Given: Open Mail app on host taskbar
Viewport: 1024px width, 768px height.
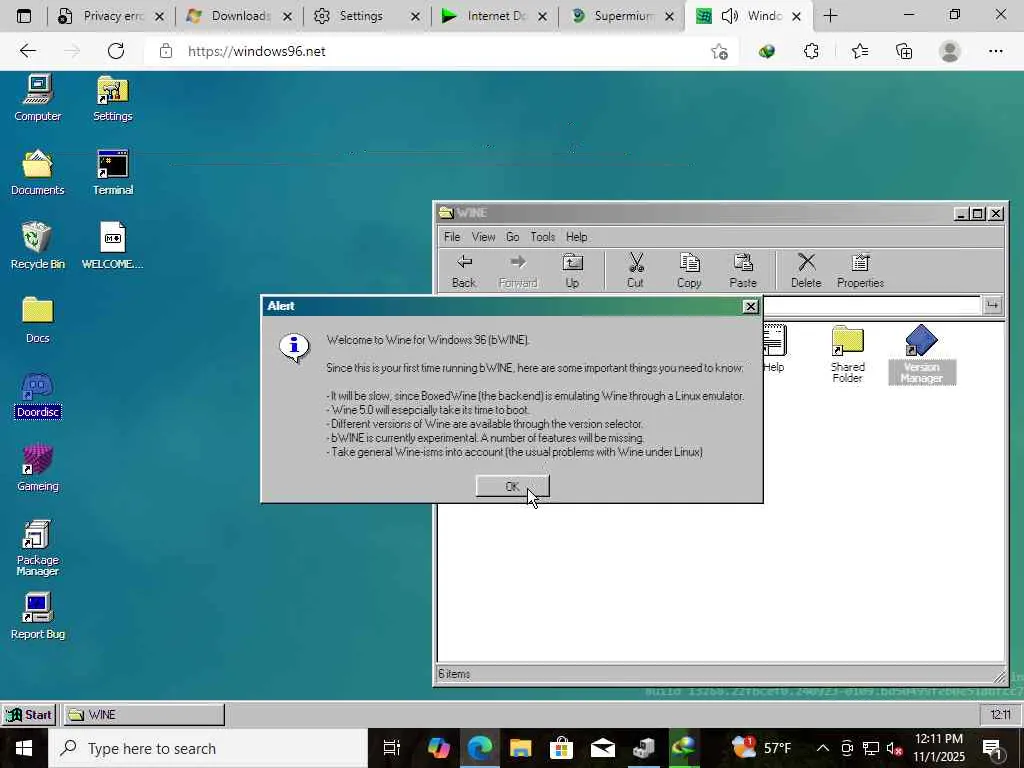Looking at the screenshot, I should pos(602,748).
